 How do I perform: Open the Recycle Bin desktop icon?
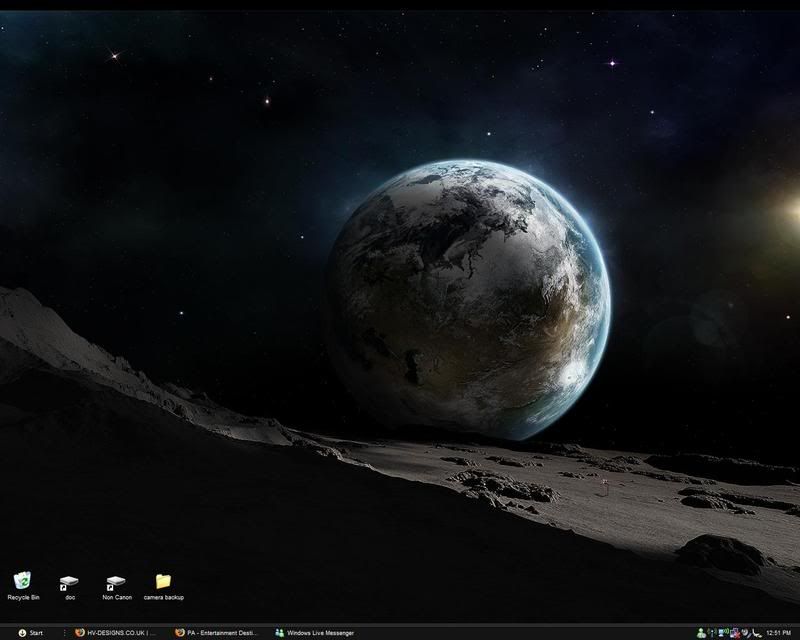click(23, 585)
